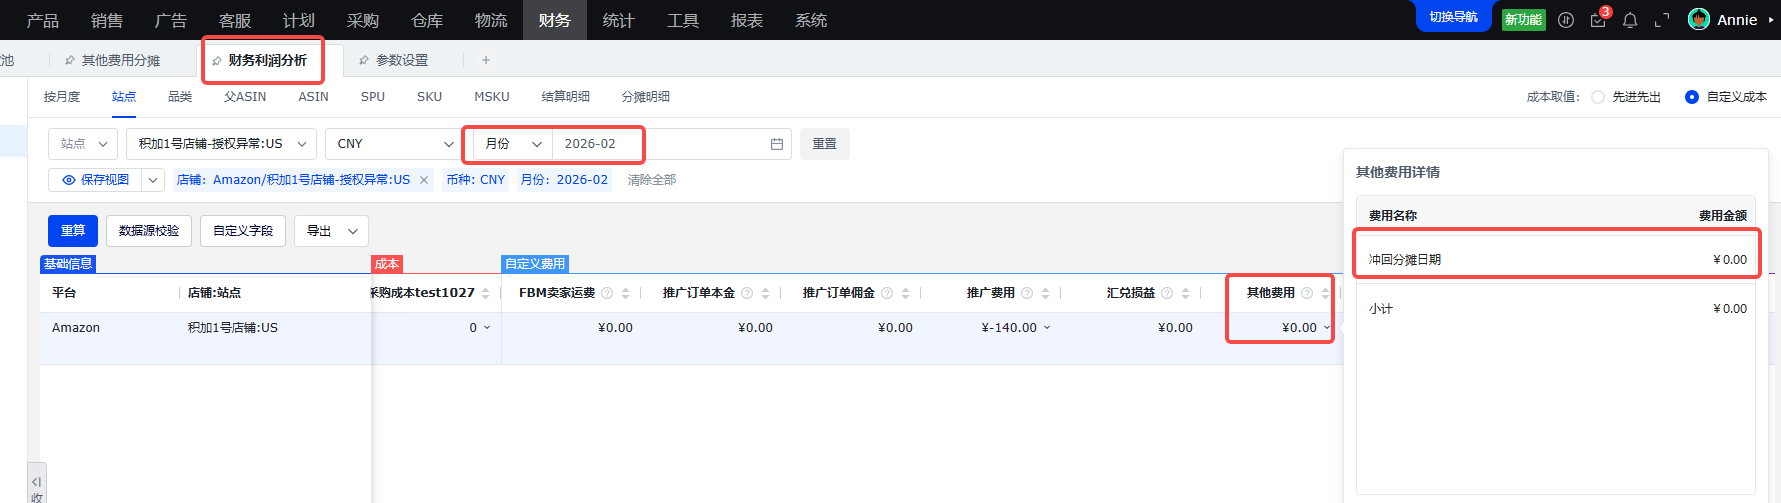The image size is (1781, 503).
Task: Click the pin icon on 财务利润分析 tab
Action: pyautogui.click(x=217, y=61)
